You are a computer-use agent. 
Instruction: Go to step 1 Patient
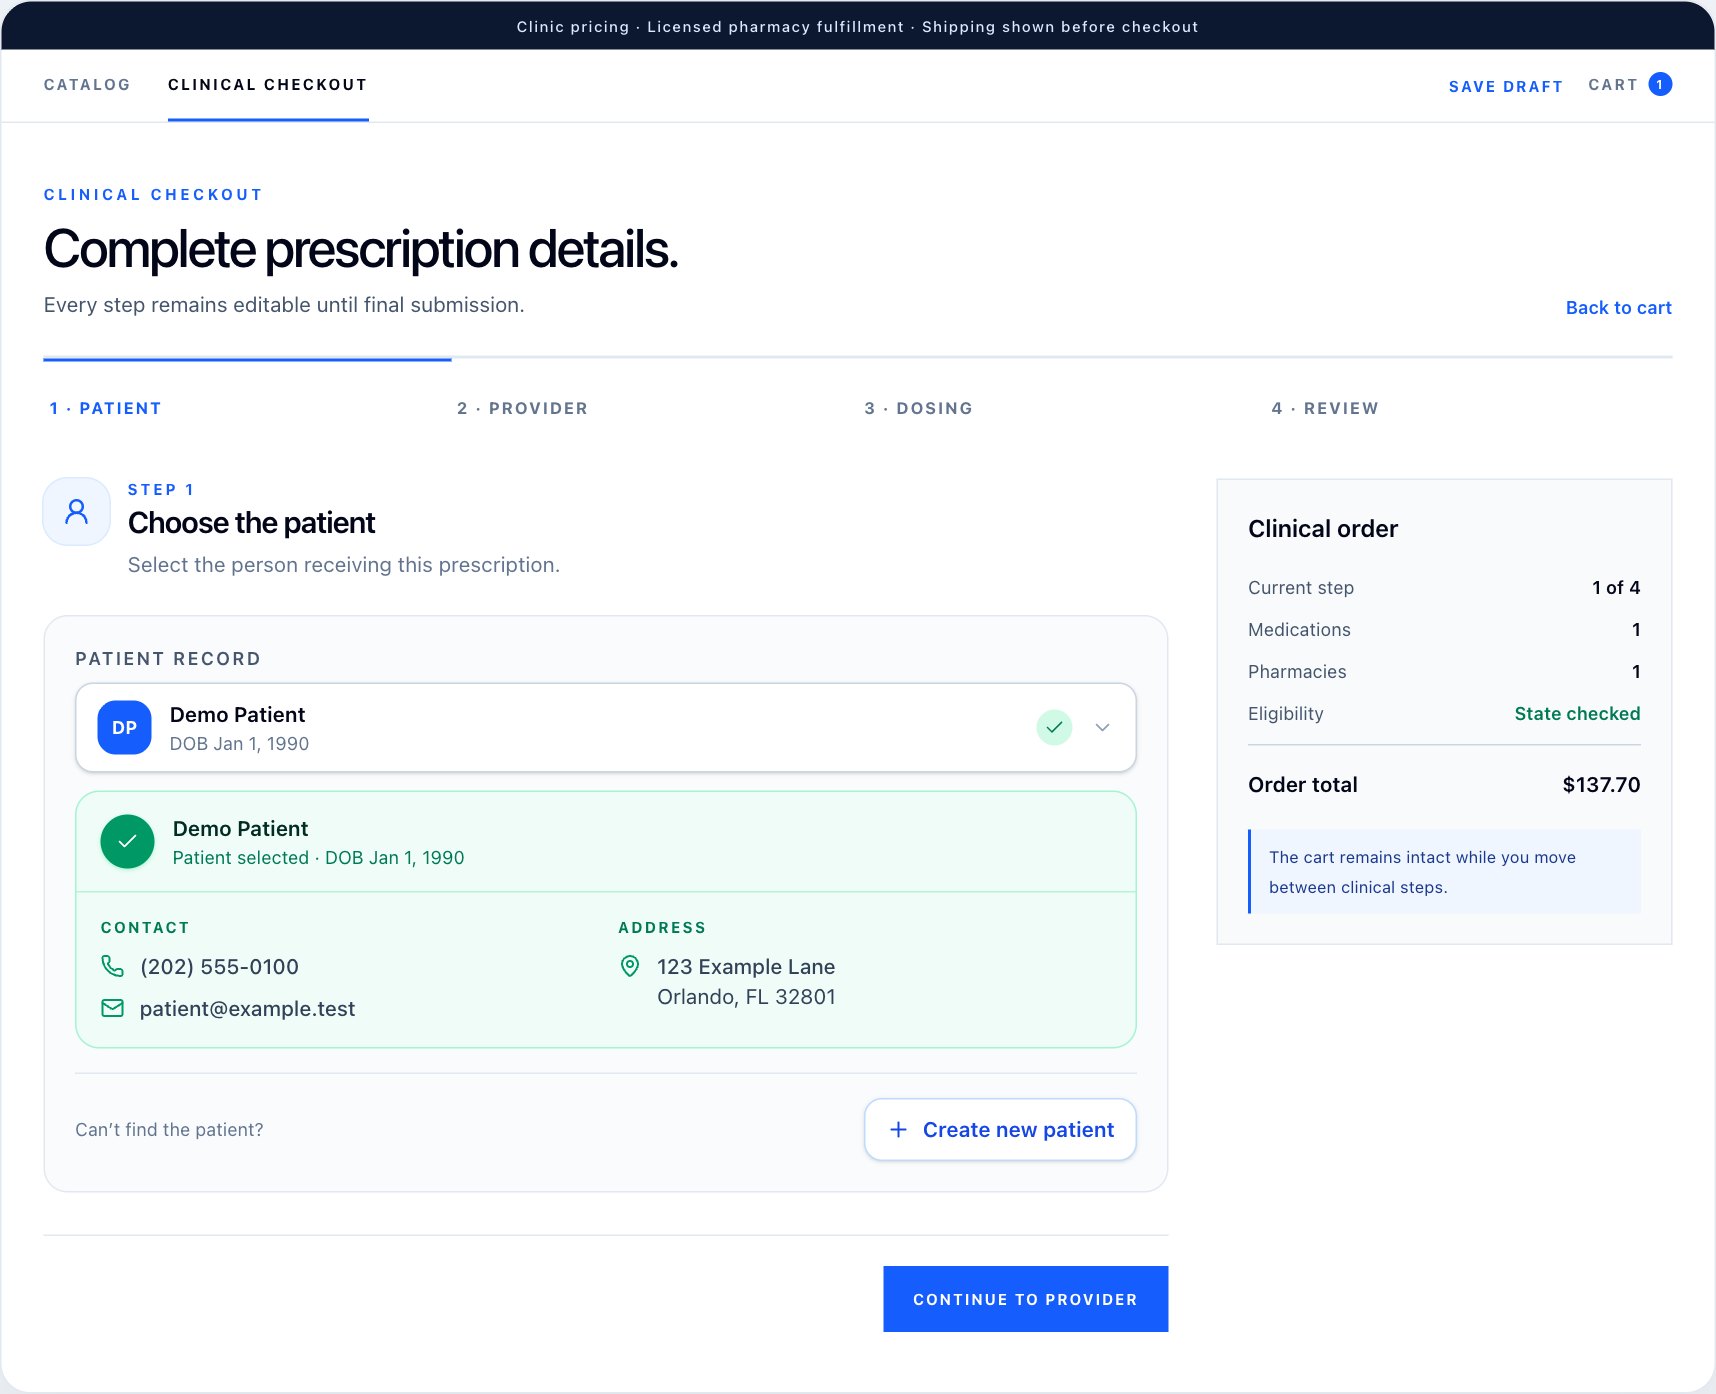click(105, 408)
